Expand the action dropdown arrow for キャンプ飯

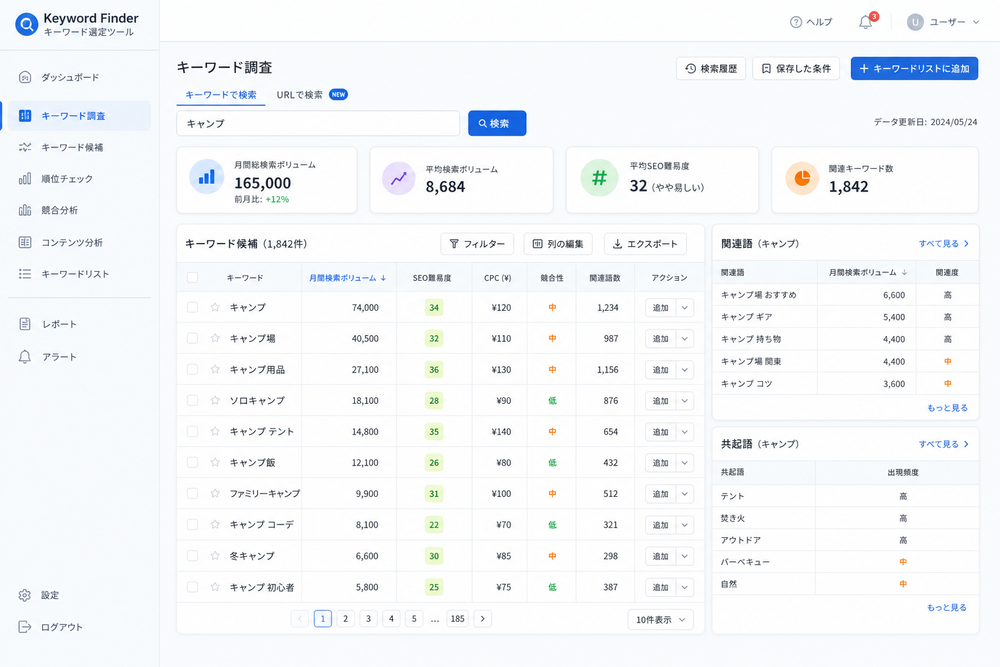pyautogui.click(x=684, y=463)
